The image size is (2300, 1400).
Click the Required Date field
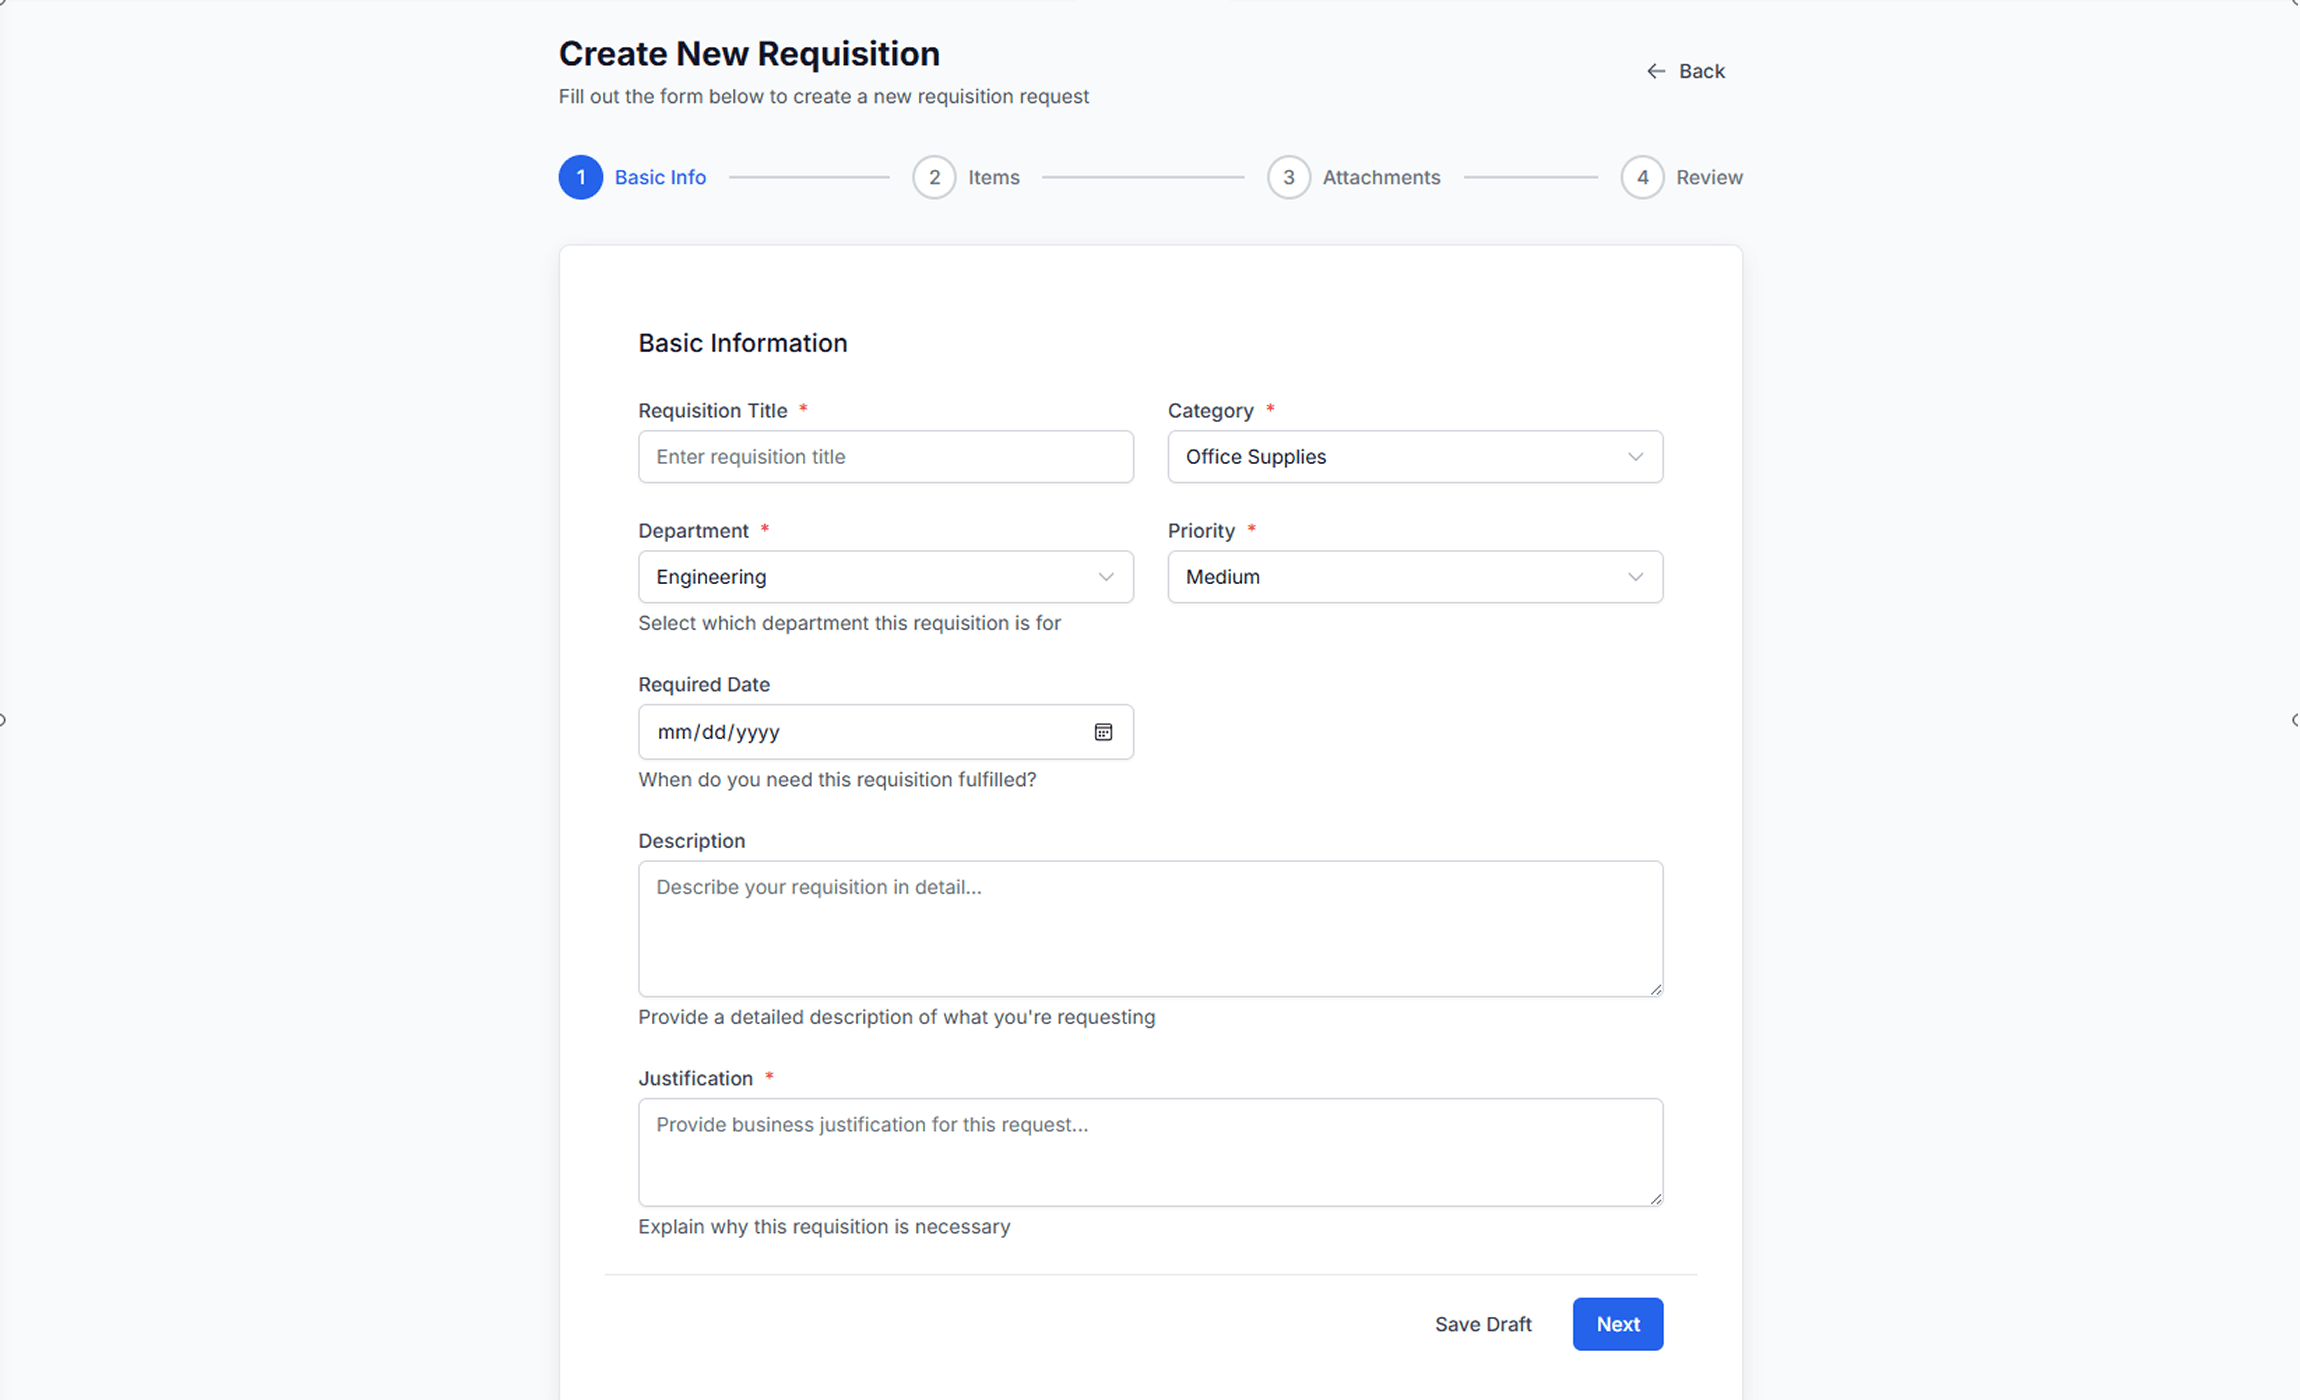coord(860,731)
